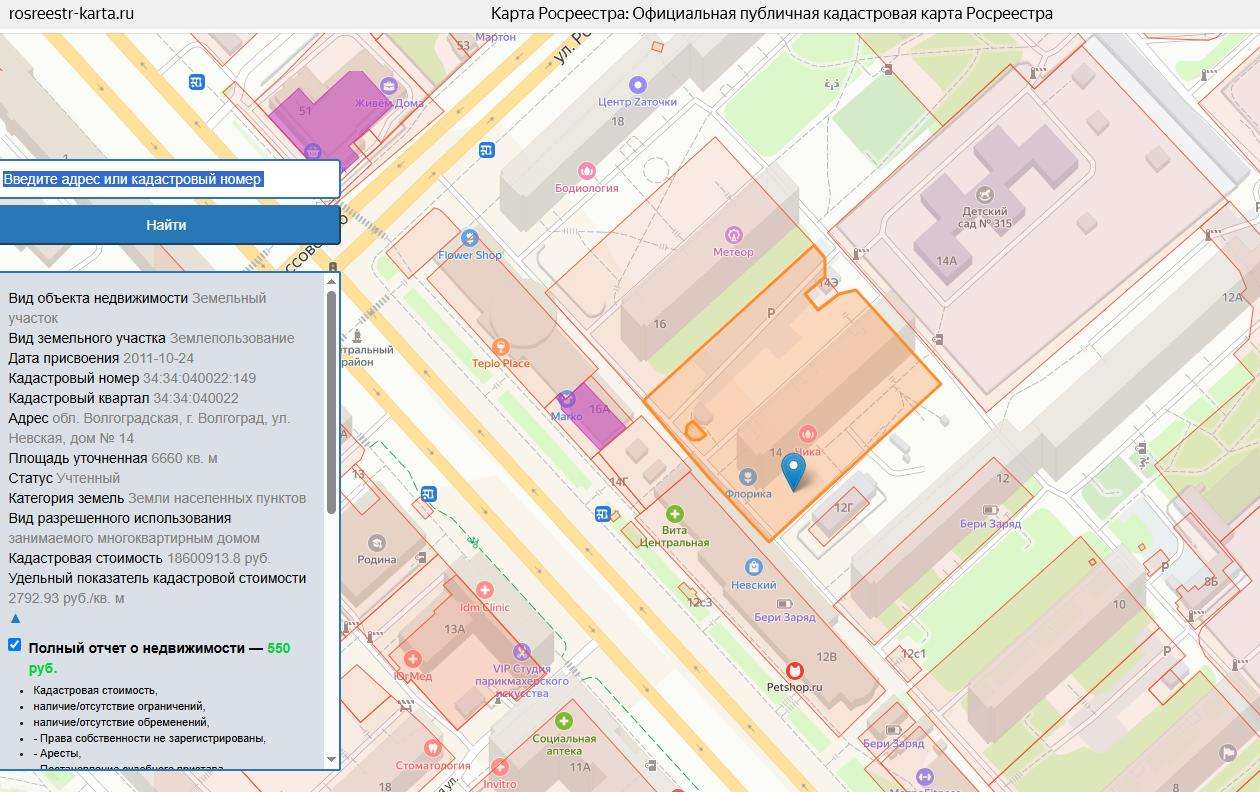
Task: Select the Вита Центральная pharmacy icon
Action: (x=675, y=514)
